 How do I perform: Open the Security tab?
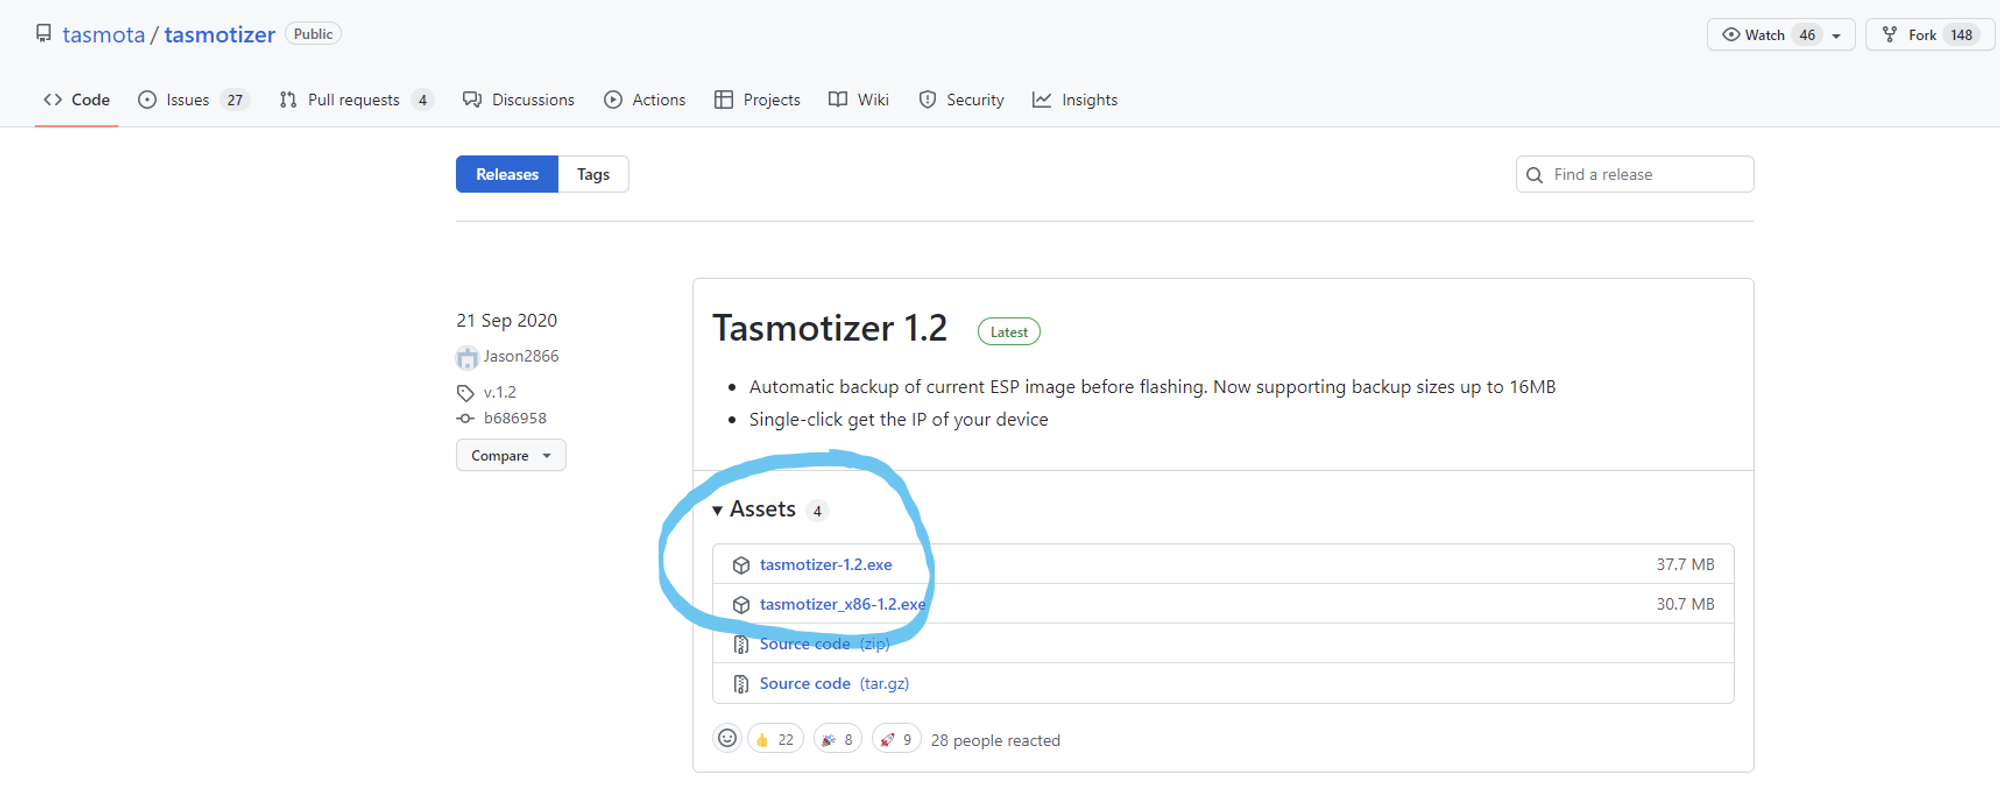(x=961, y=100)
